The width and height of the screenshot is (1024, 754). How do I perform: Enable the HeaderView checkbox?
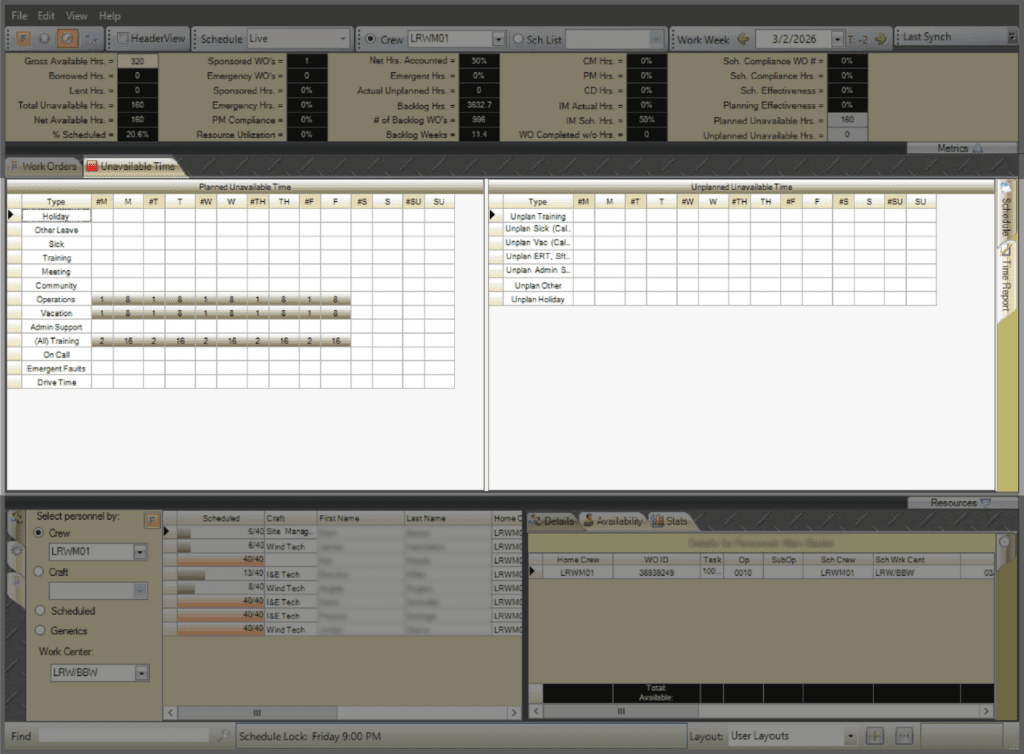tap(124, 39)
